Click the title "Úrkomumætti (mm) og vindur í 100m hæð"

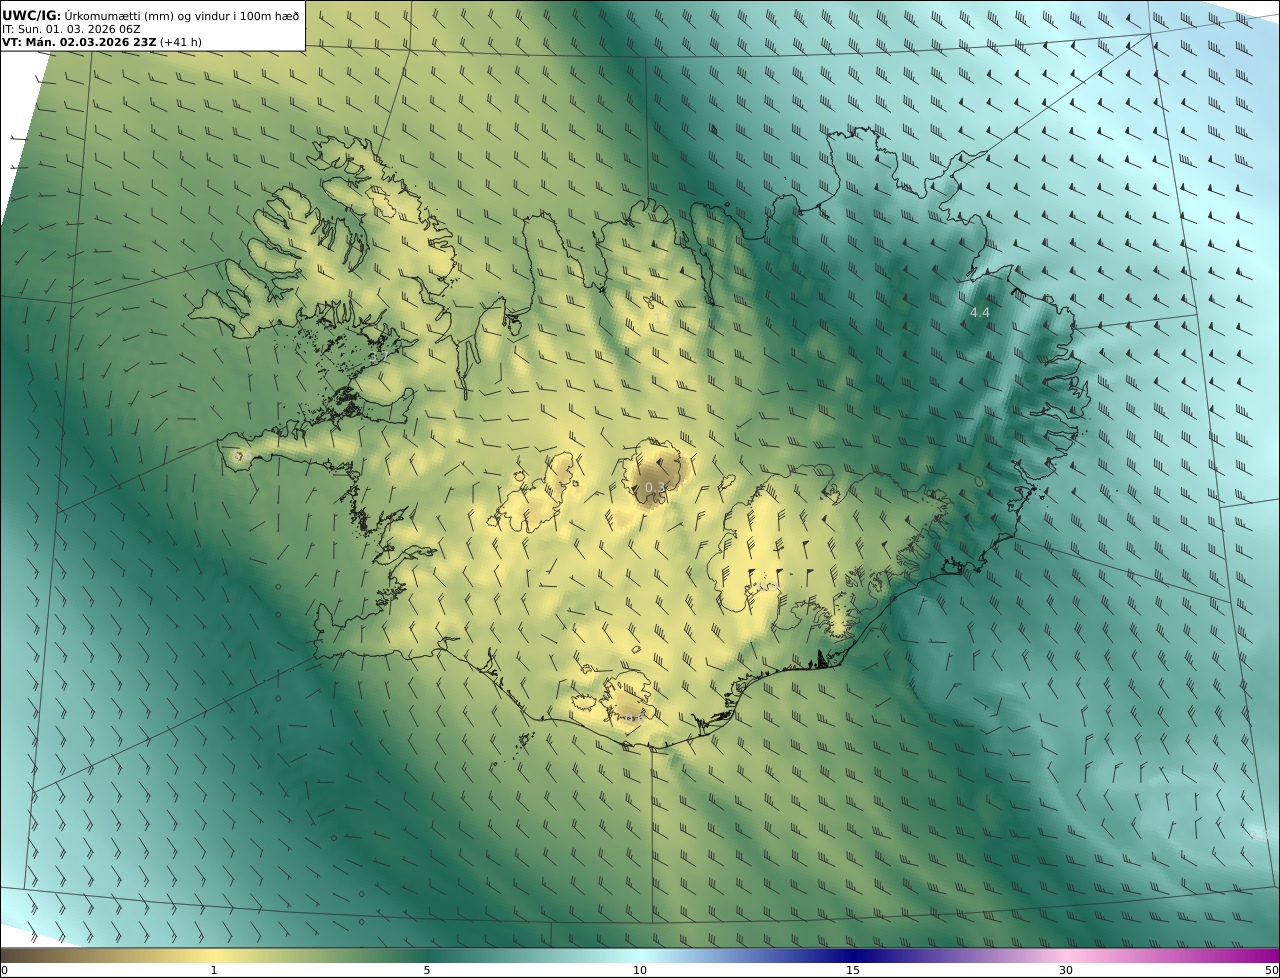(x=182, y=15)
